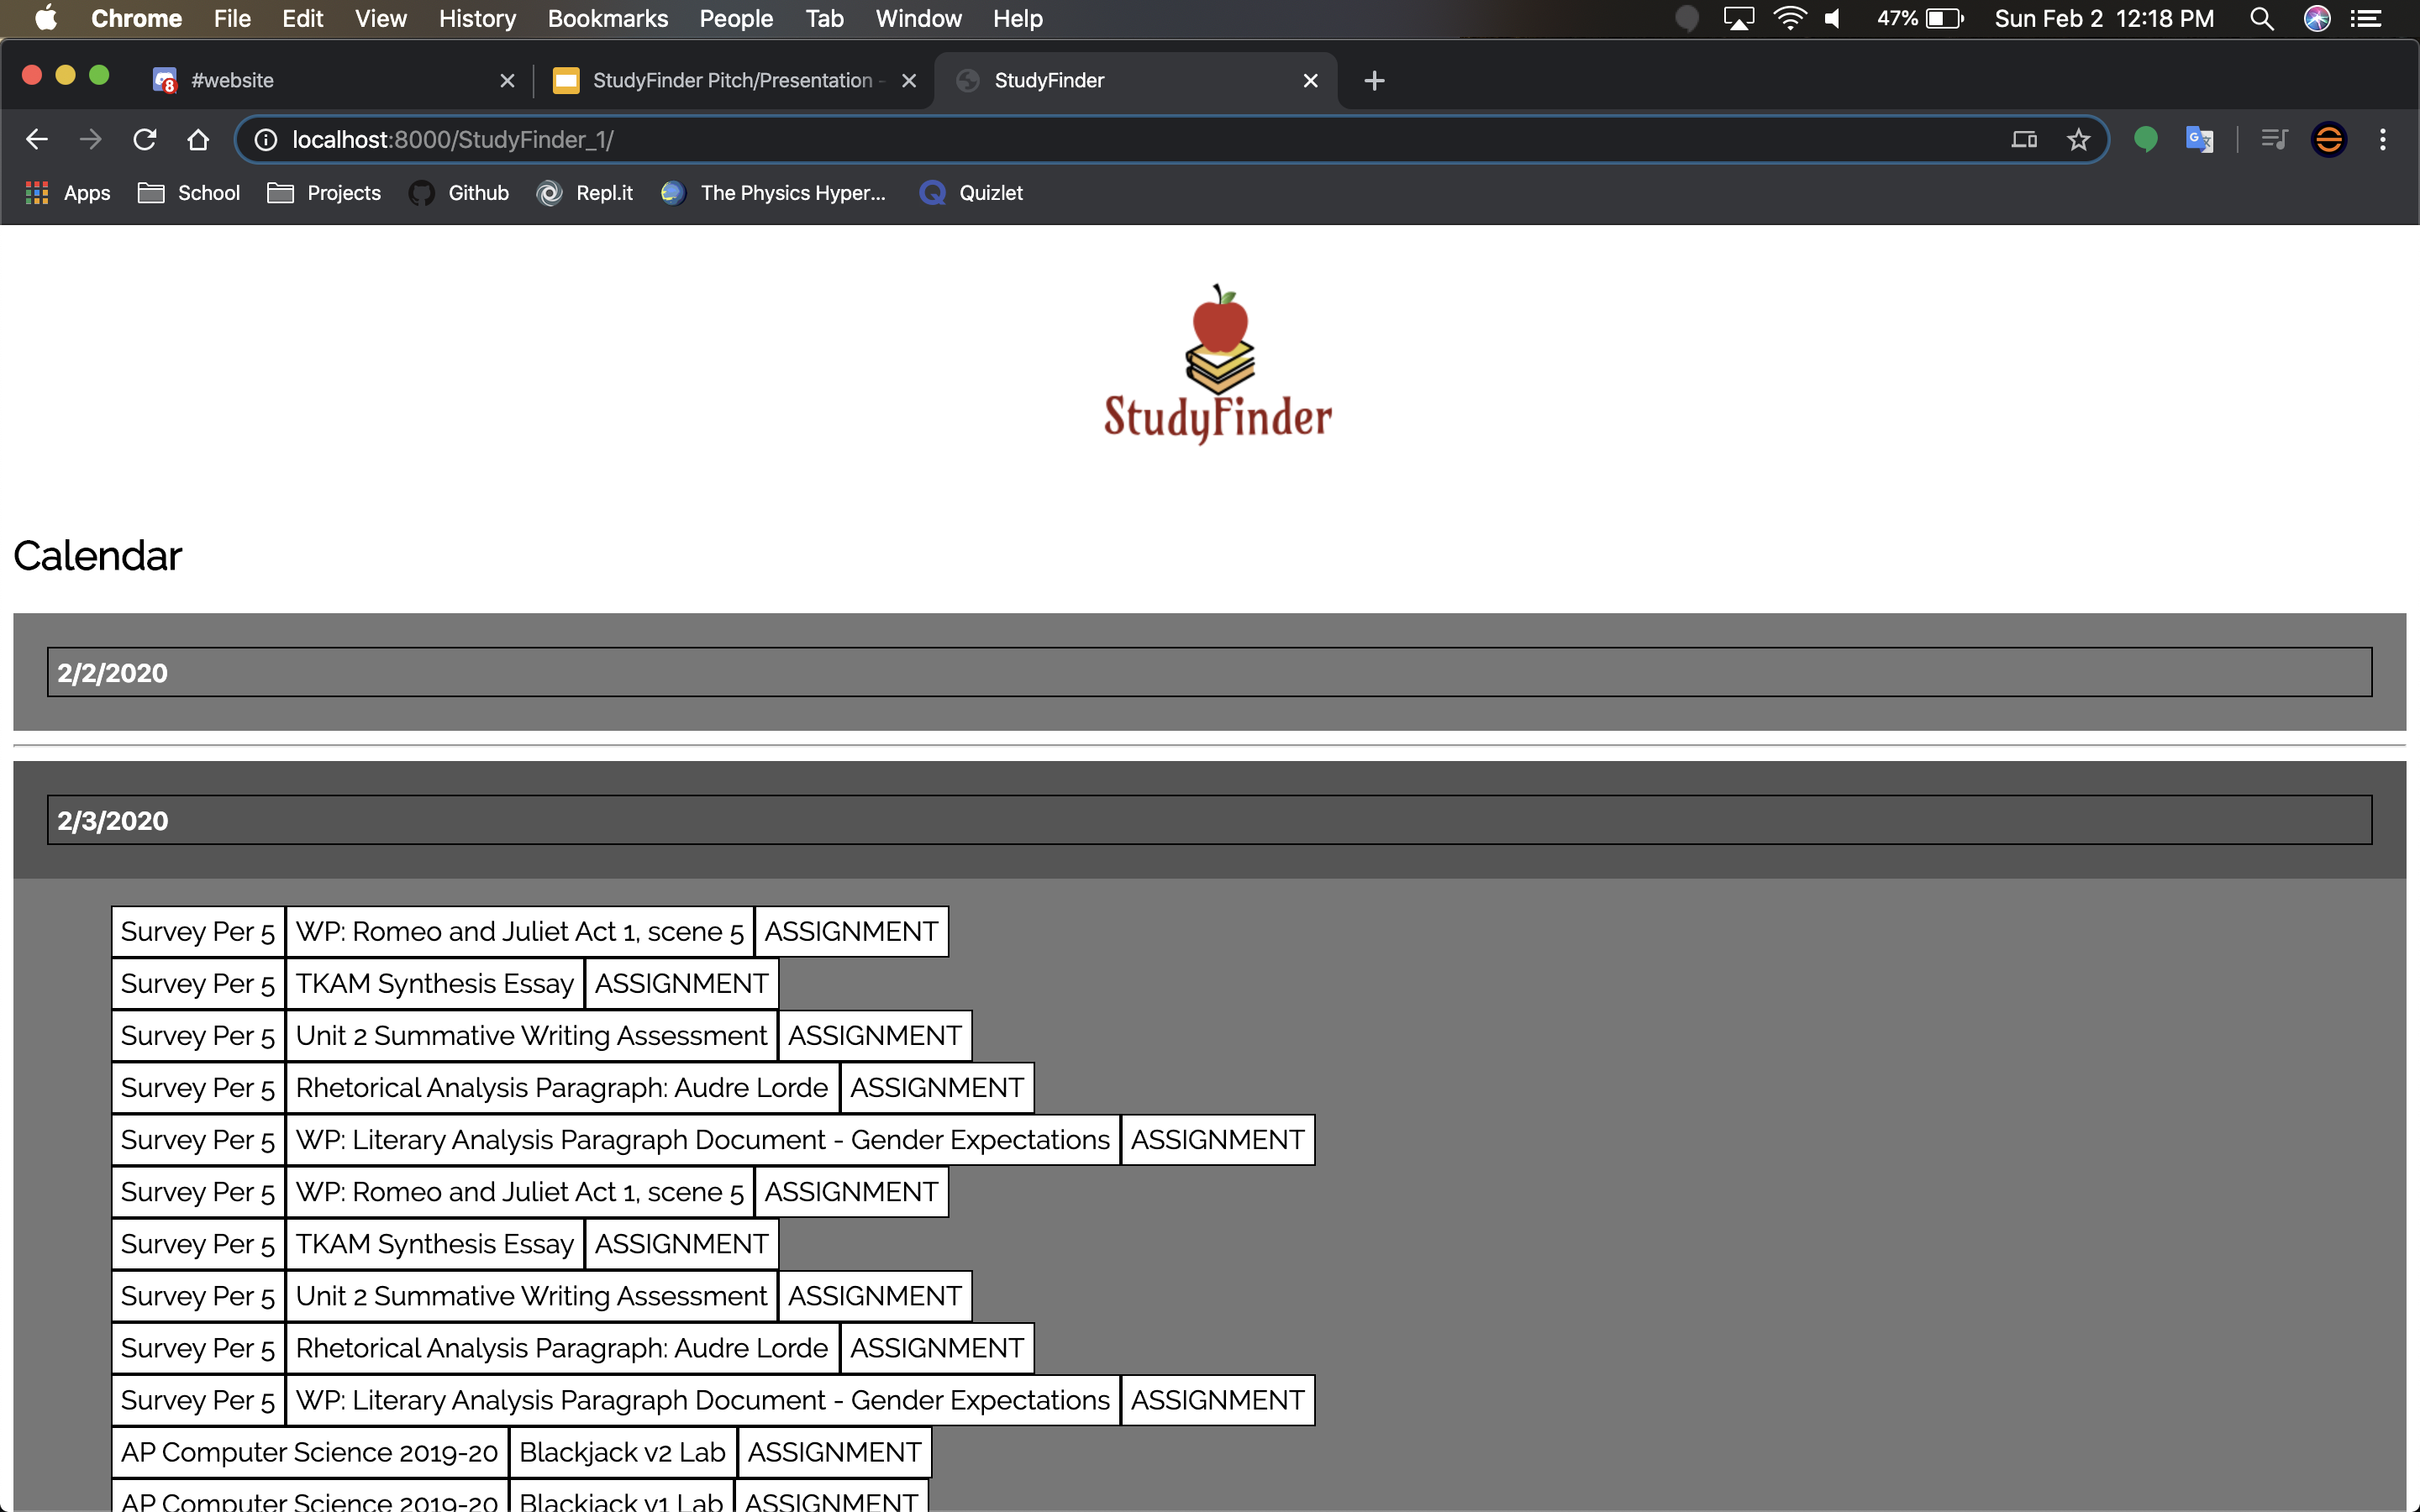This screenshot has width=2420, height=1512.
Task: Open new tab with plus button
Action: click(1374, 80)
